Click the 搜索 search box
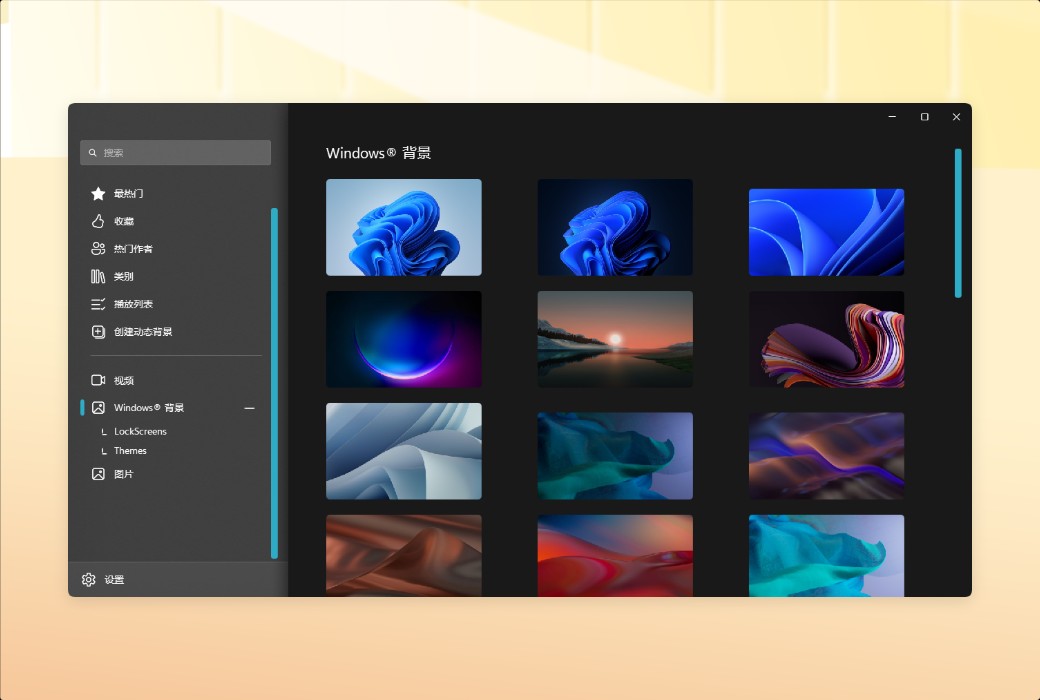The height and width of the screenshot is (700, 1040). [175, 152]
